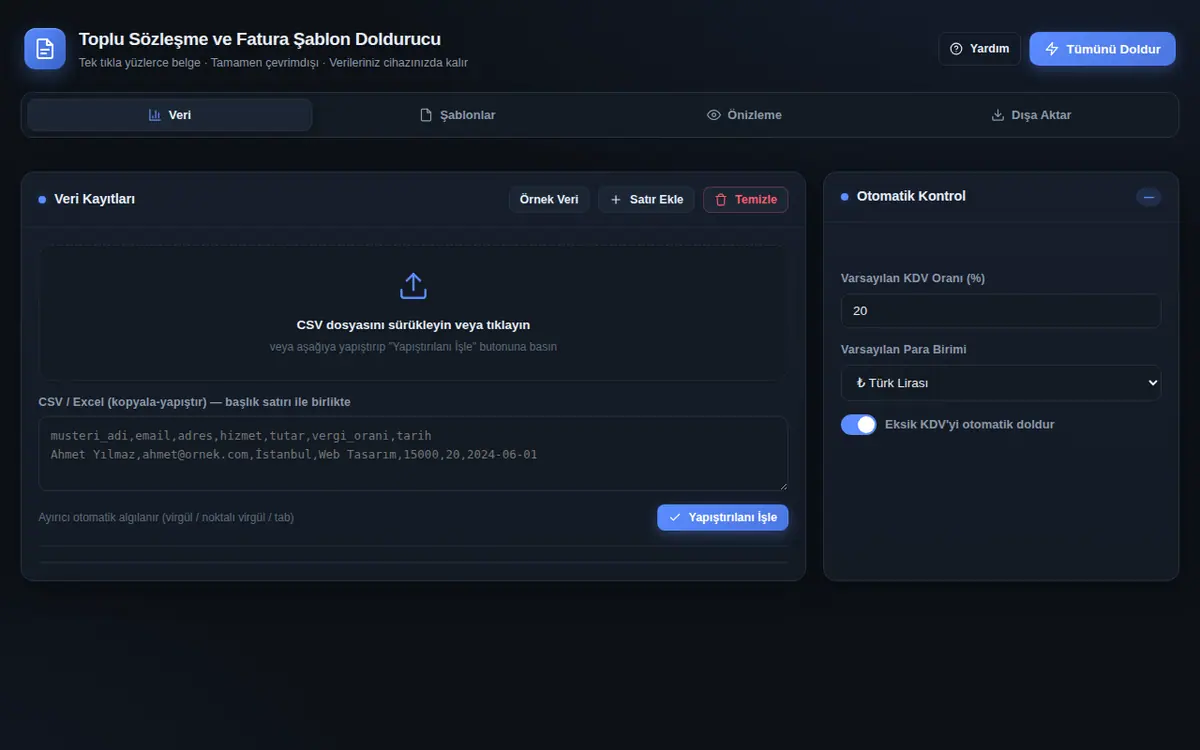Load Örnek Veri sample data
Screen dimensions: 1200x750
[549, 200]
